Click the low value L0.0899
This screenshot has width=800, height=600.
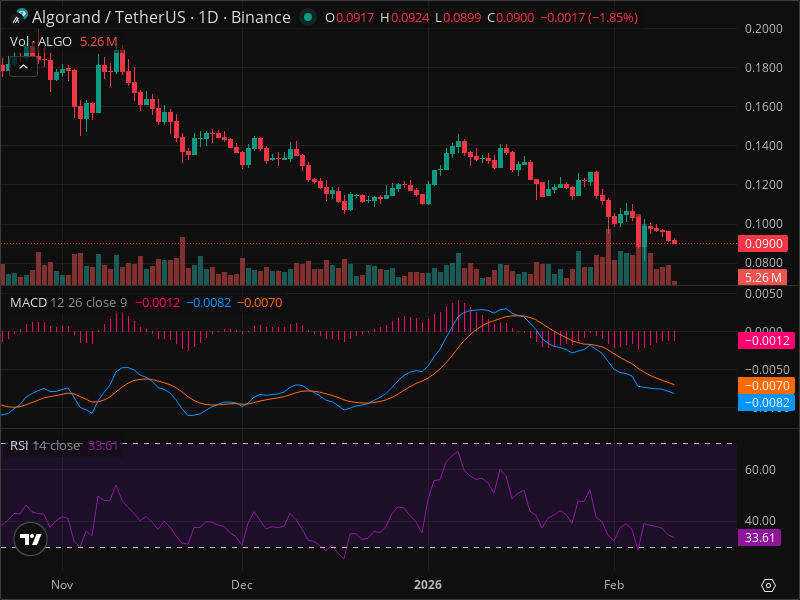coord(458,17)
